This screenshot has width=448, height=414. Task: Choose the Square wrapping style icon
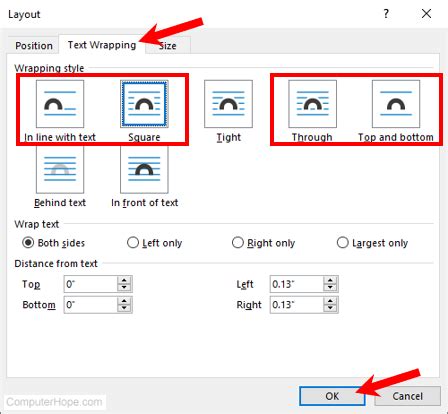[144, 104]
